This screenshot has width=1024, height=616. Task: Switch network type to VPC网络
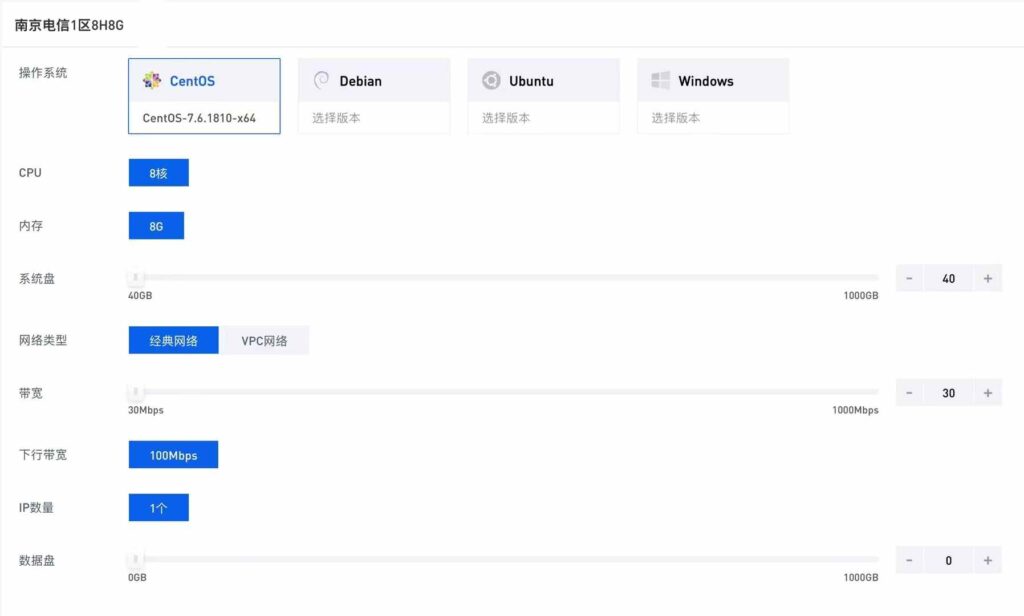(x=264, y=341)
